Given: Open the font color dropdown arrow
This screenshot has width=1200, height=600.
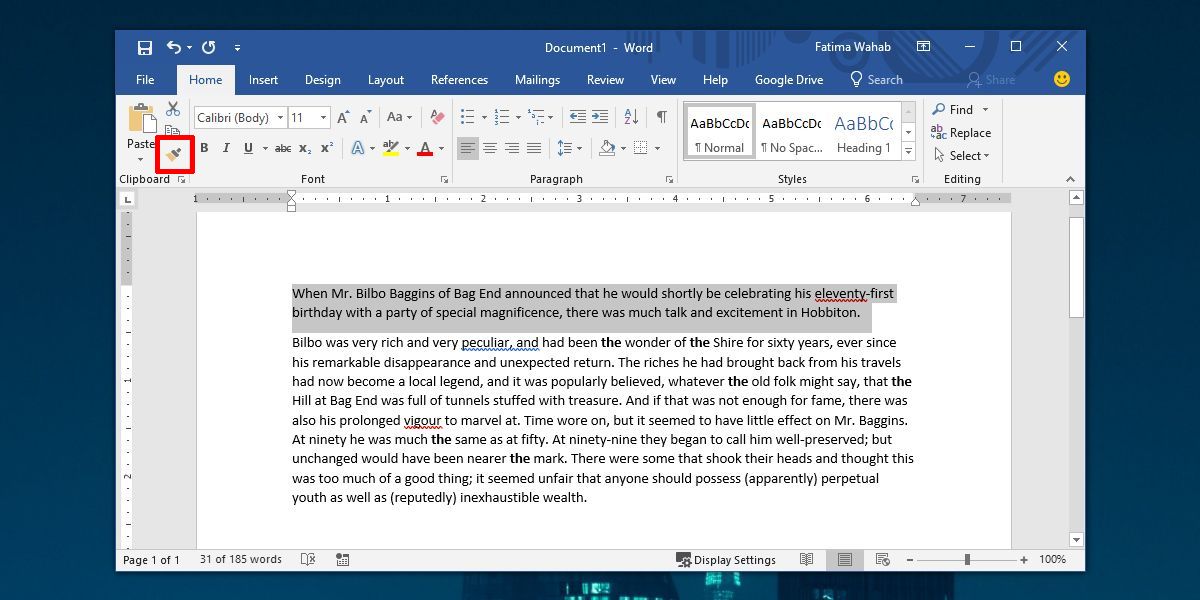Looking at the screenshot, I should click(441, 149).
